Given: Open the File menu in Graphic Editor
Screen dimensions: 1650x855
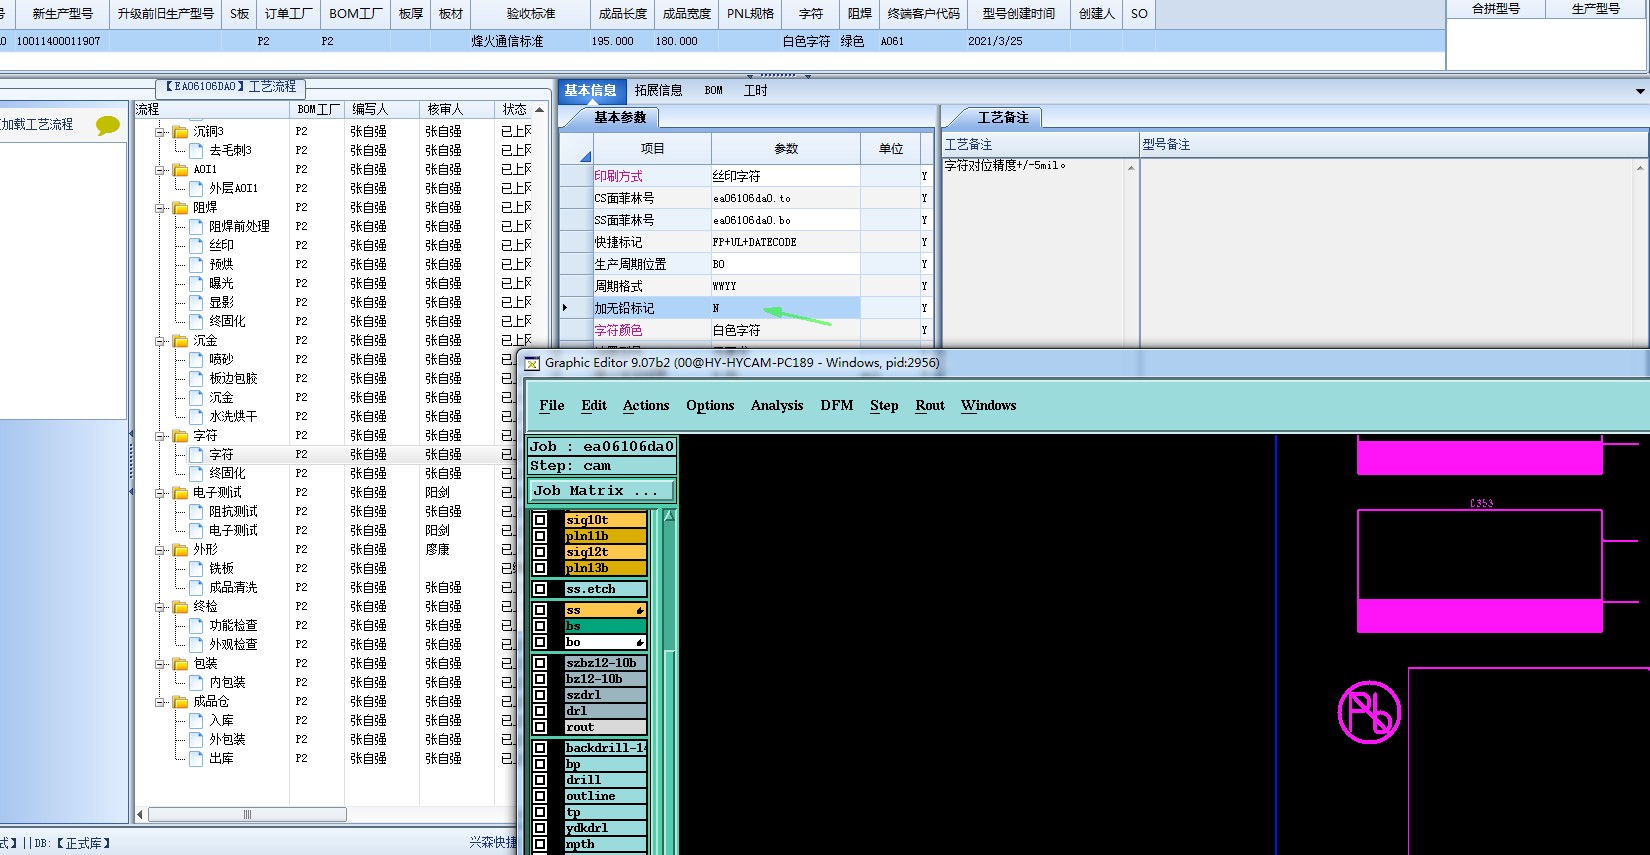Looking at the screenshot, I should [552, 405].
